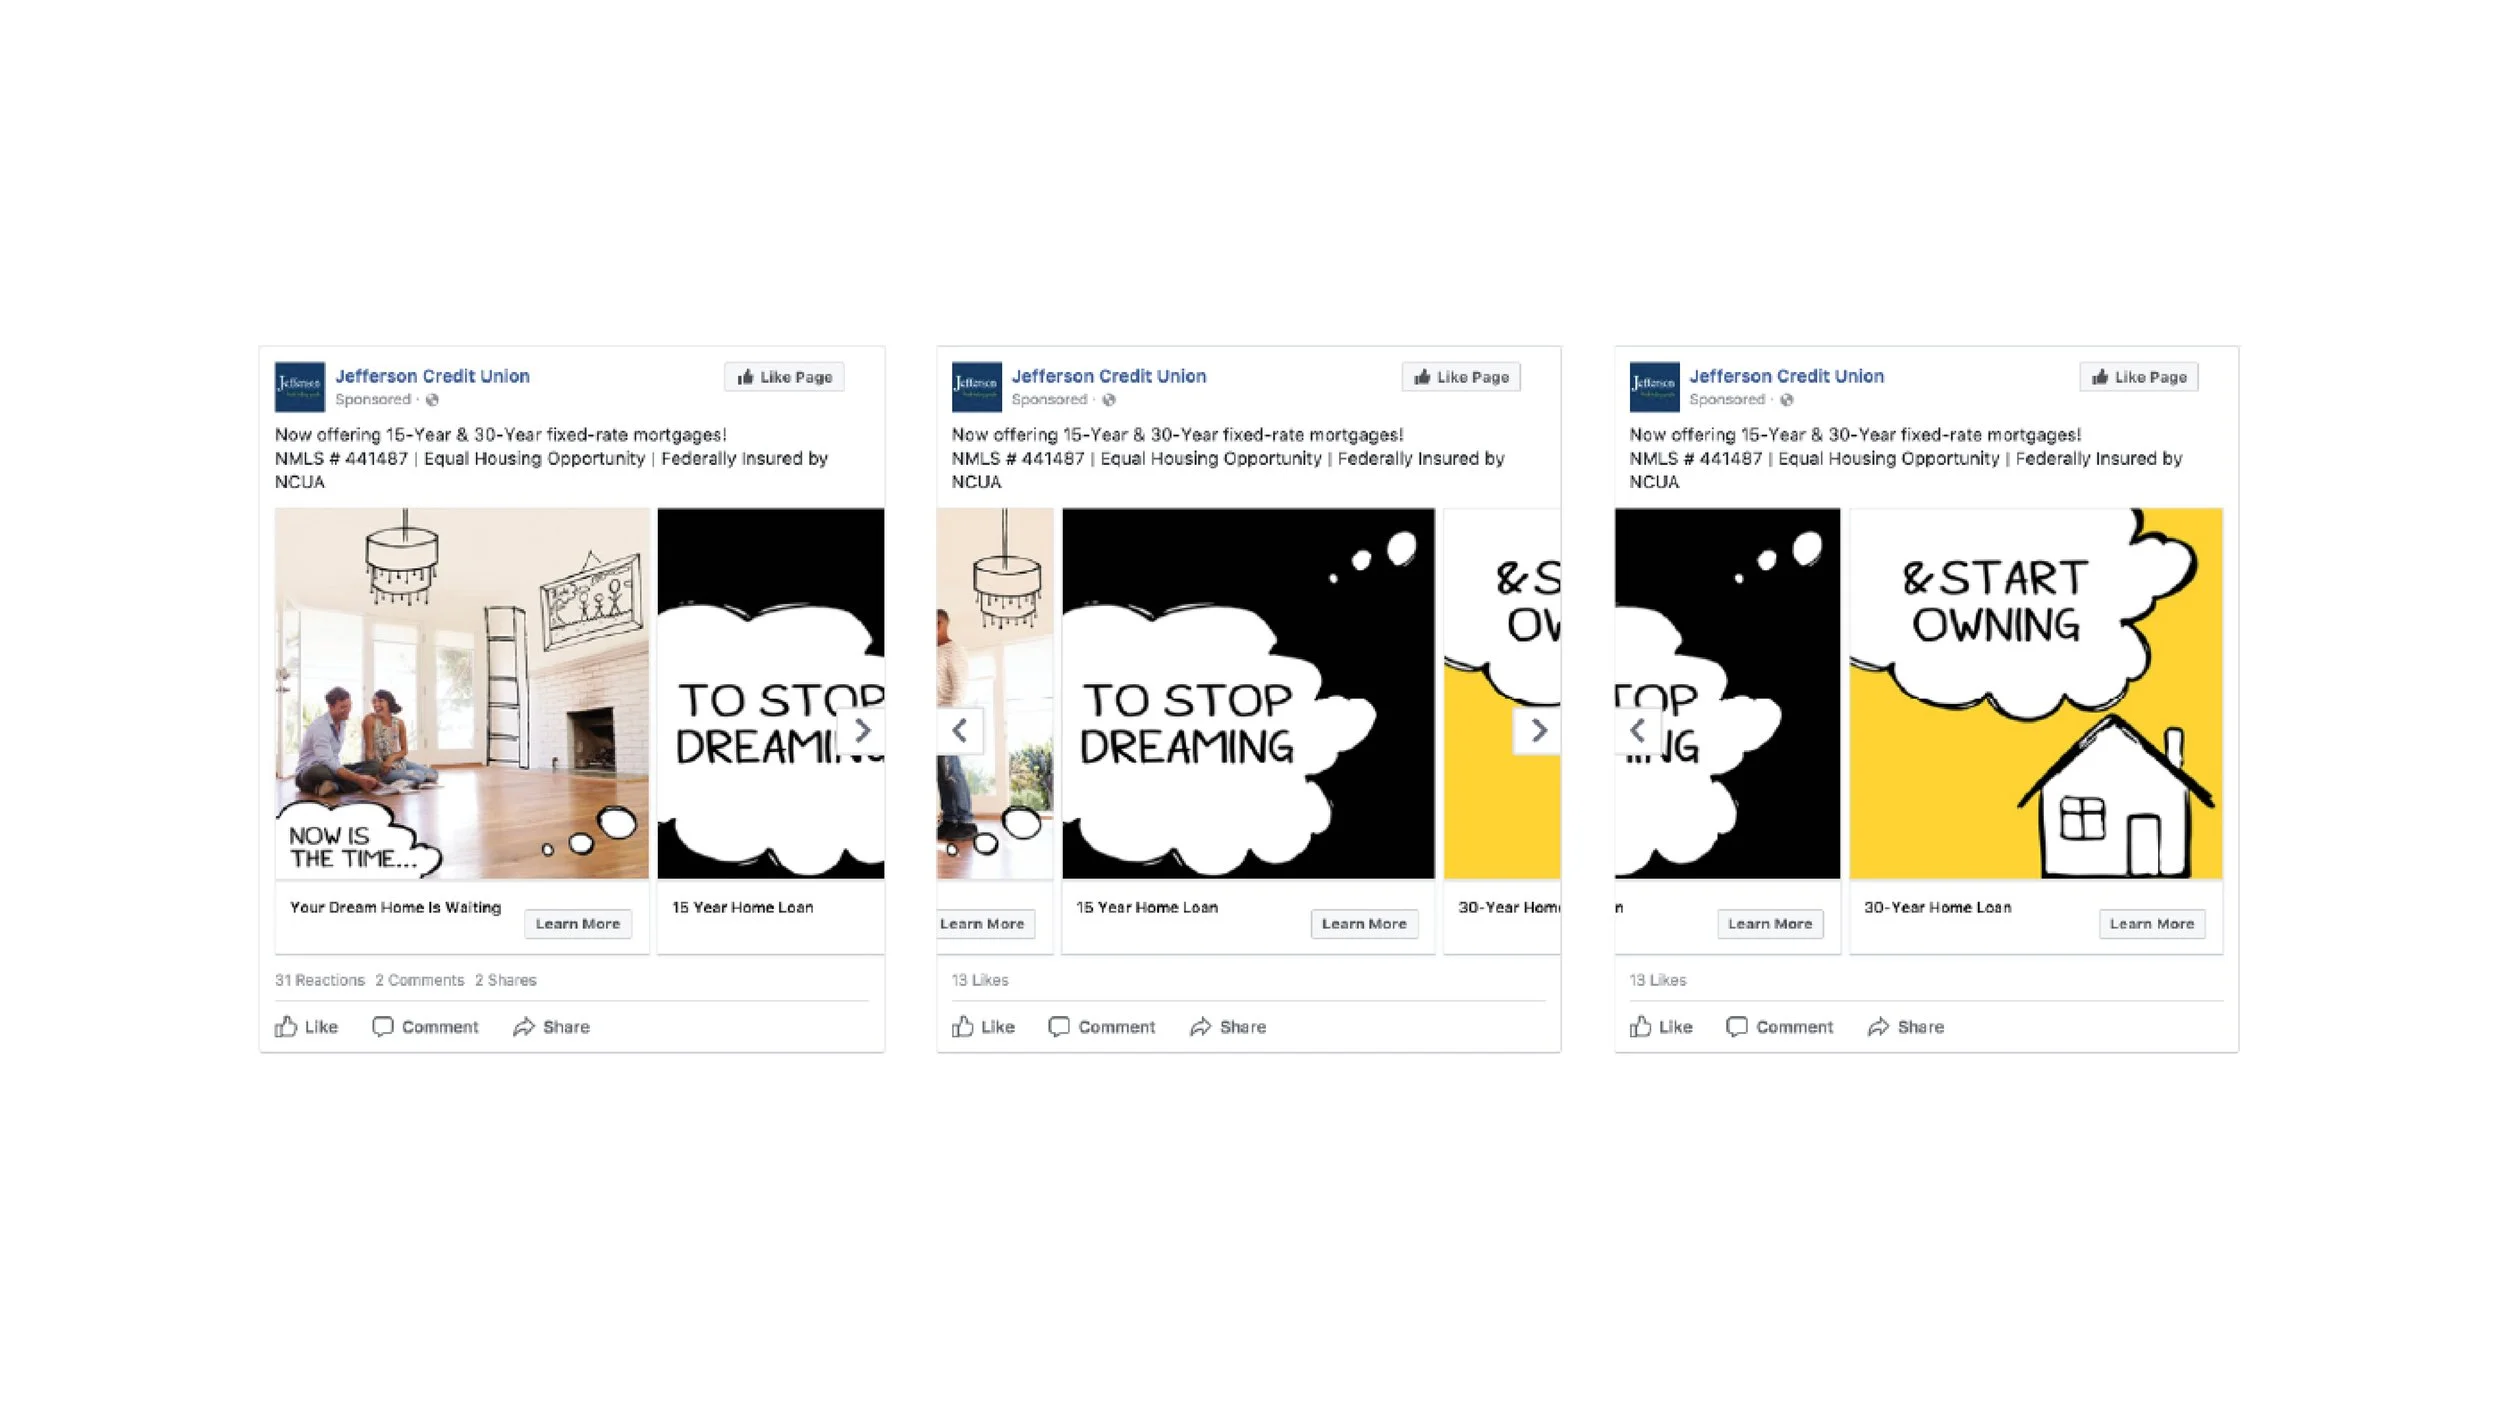Open the Jefferson Credit Union link in the middle post
The width and height of the screenshot is (2500, 1406).
1109,376
